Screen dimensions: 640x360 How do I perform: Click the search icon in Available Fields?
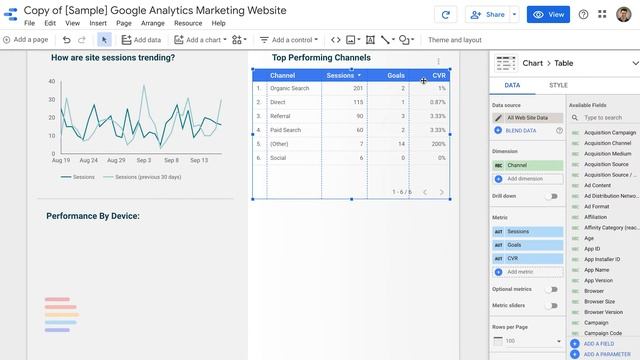coord(575,118)
